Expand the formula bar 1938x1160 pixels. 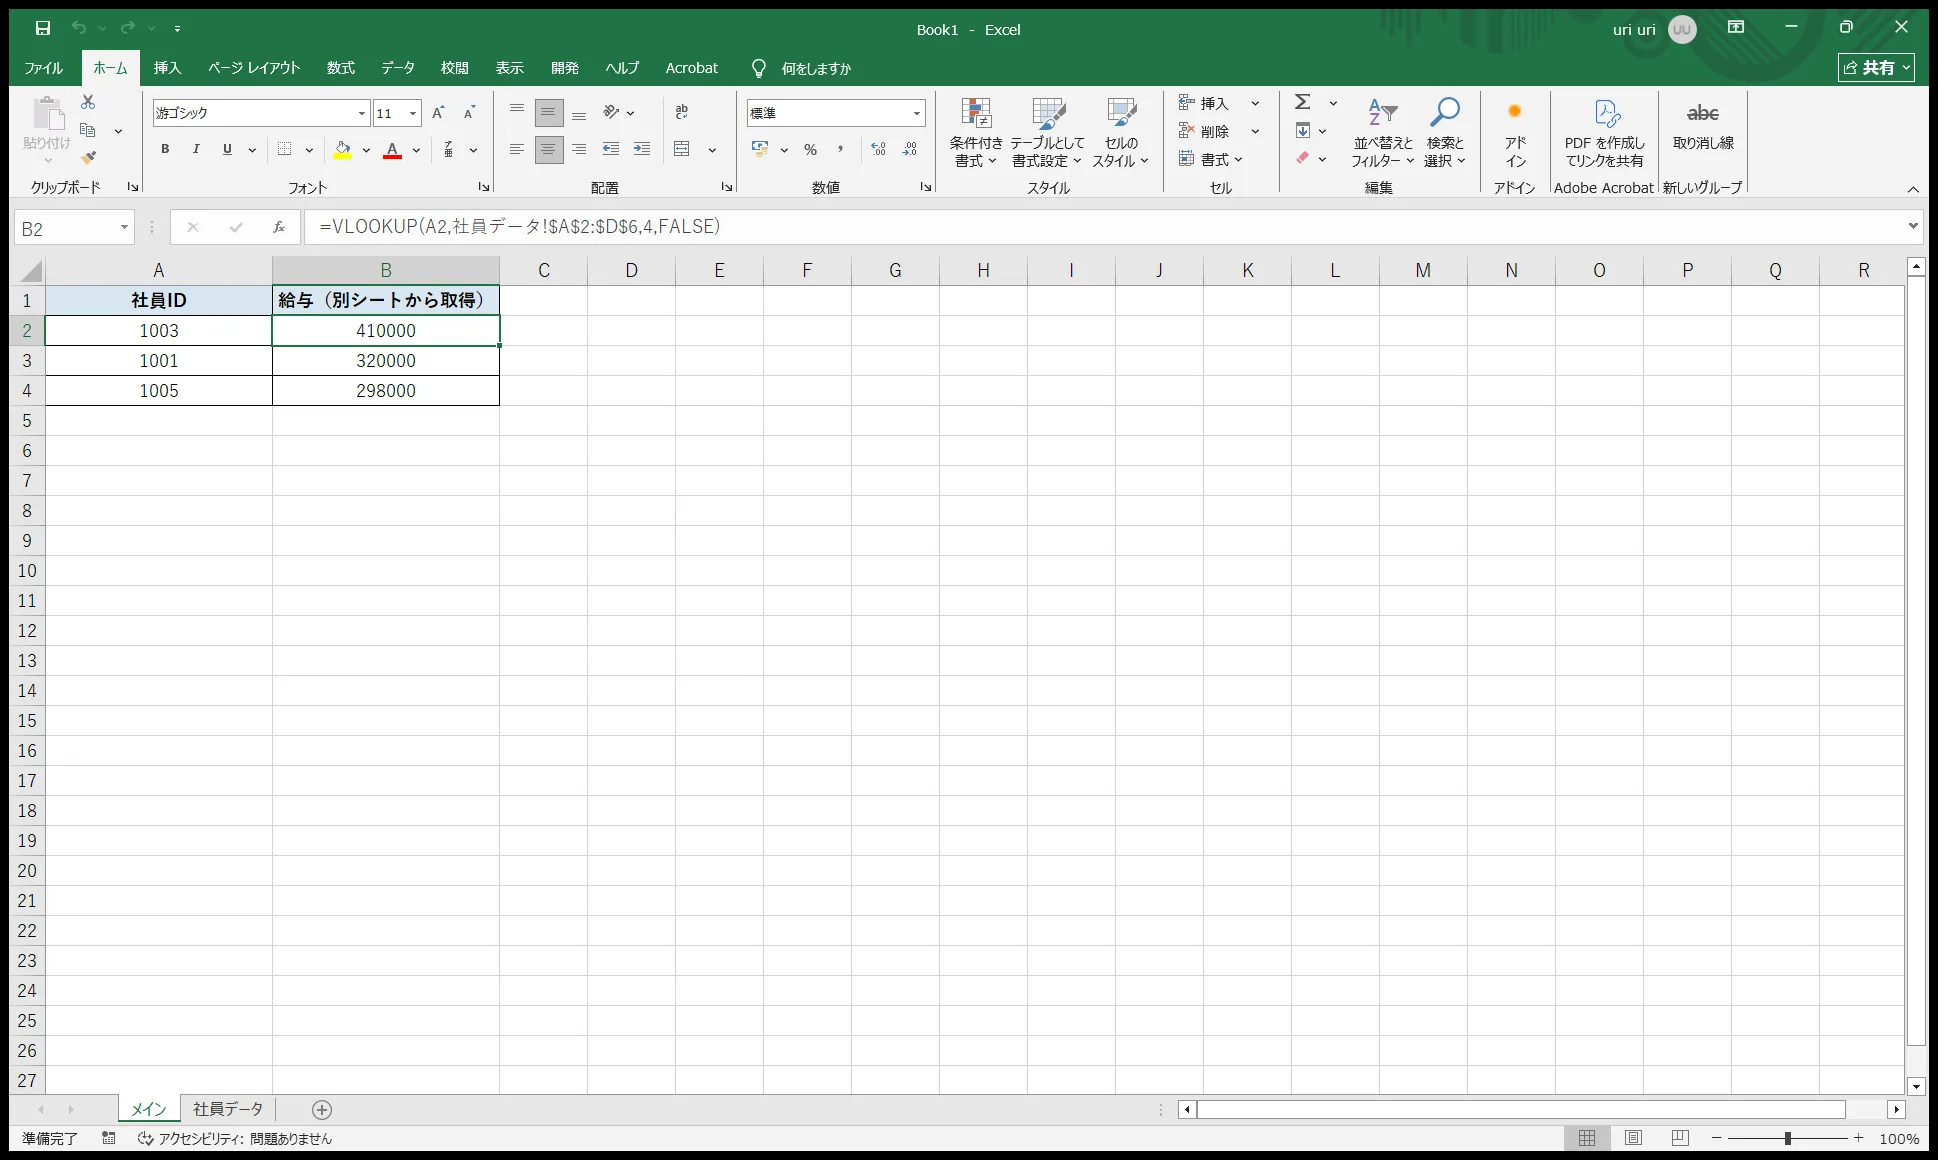1913,226
